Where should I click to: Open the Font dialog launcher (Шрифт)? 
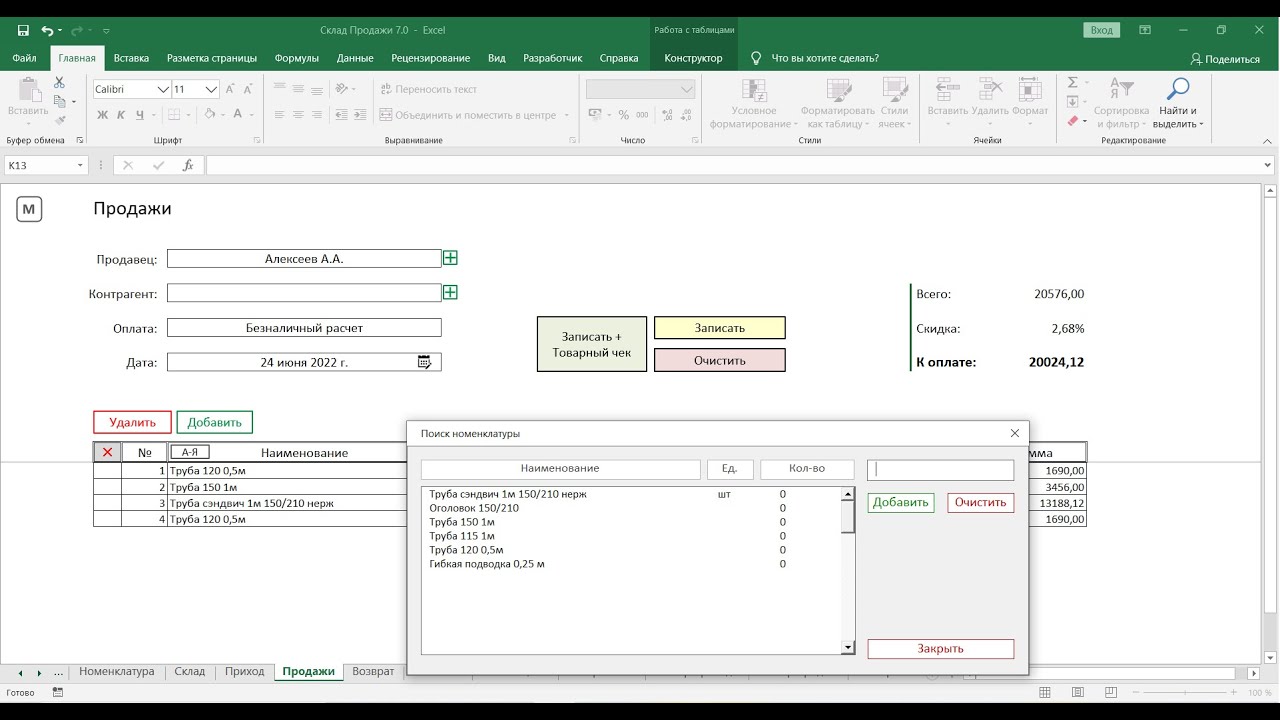tap(257, 140)
